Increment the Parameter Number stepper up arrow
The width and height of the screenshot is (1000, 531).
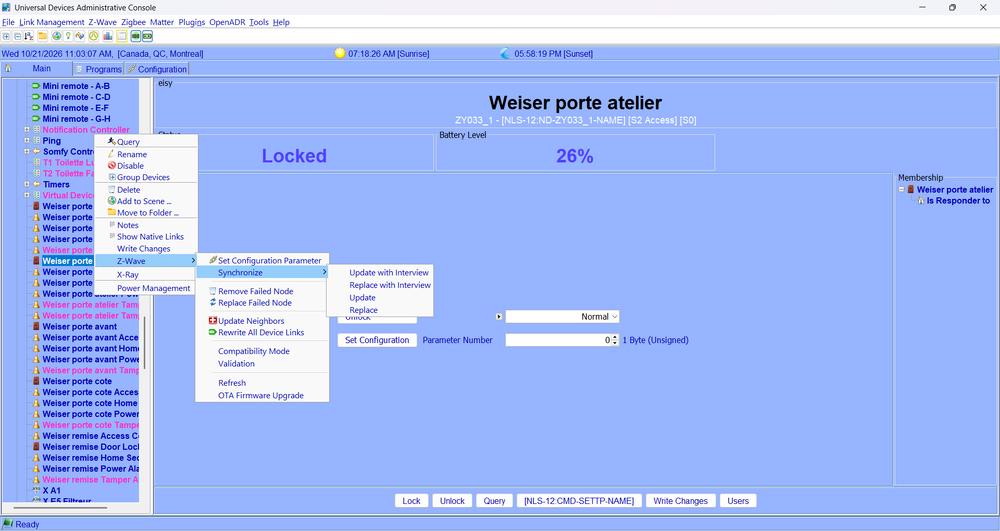click(x=615, y=337)
